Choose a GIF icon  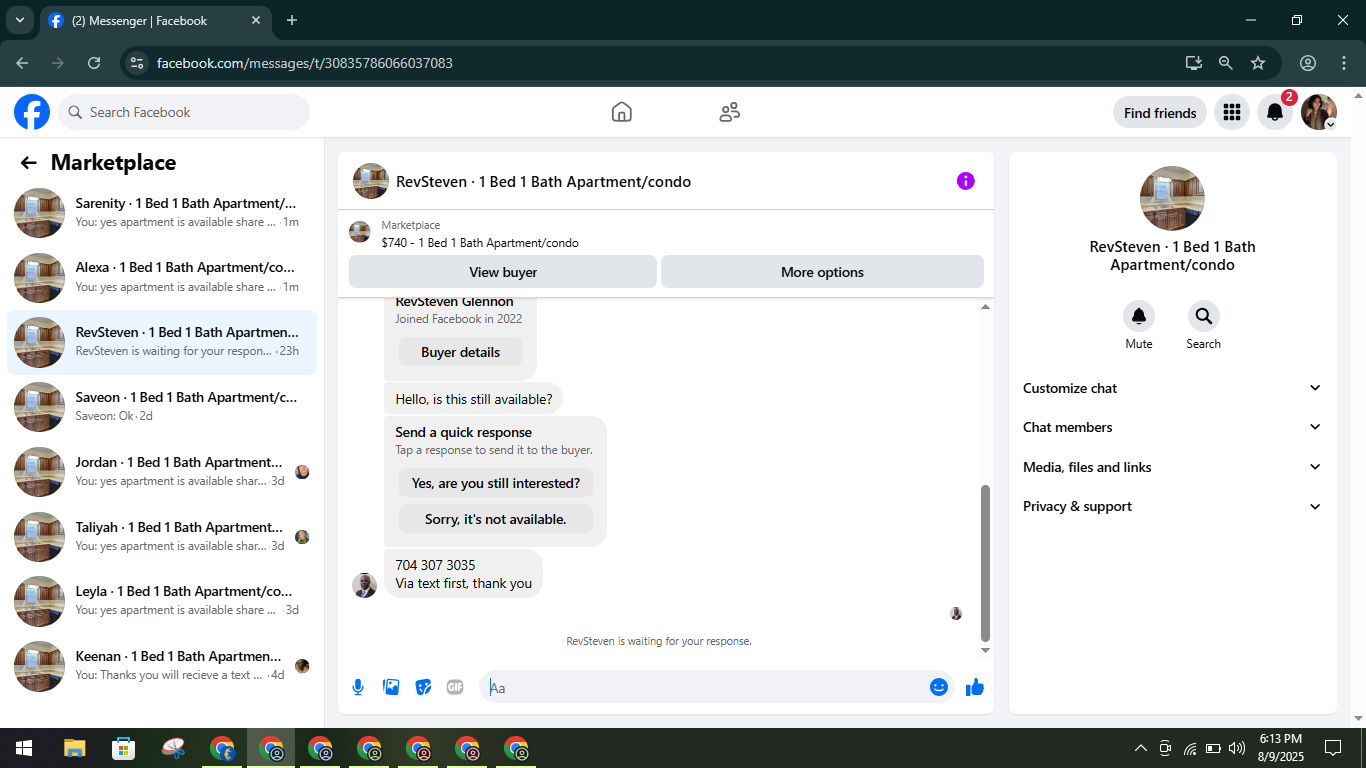point(455,687)
